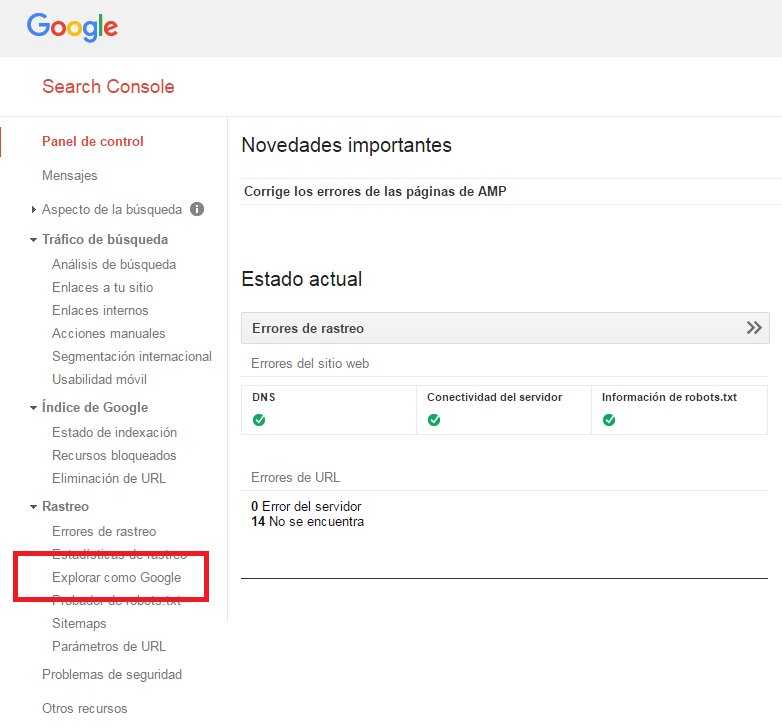
Task: Click '0 Error del servidor' entry
Action: click(306, 506)
